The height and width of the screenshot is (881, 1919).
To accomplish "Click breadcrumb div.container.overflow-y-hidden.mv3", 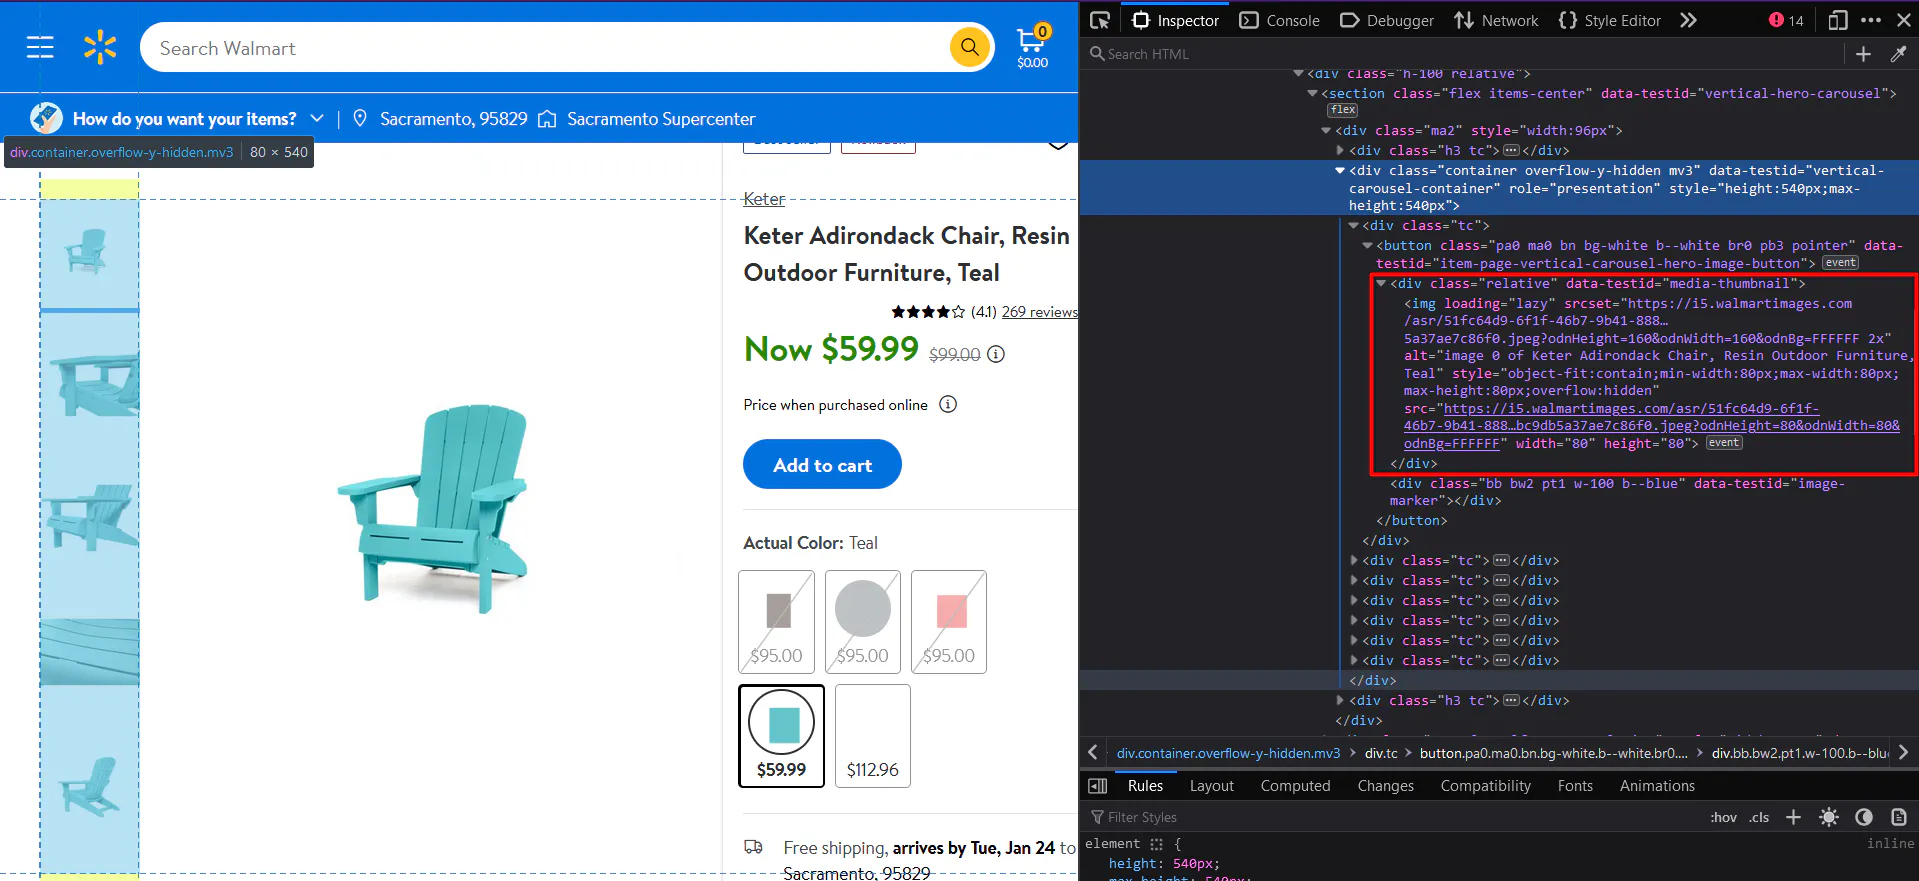I will [x=1228, y=753].
